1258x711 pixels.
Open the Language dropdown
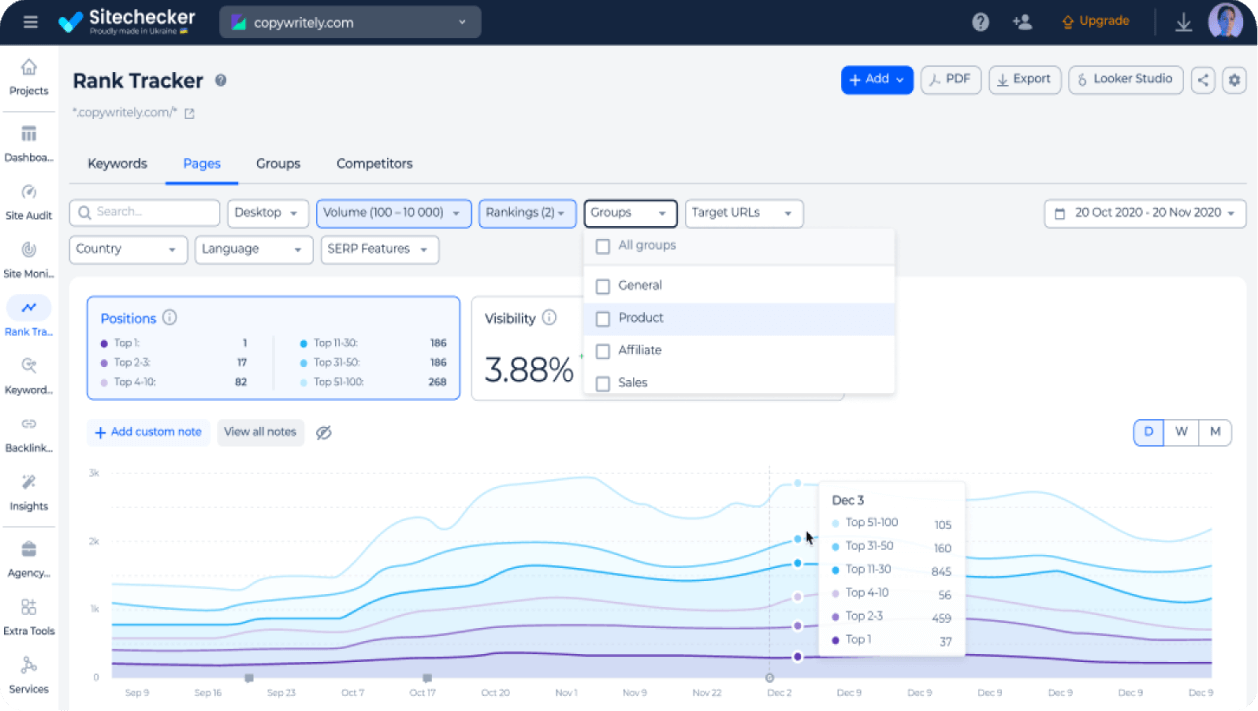click(254, 249)
